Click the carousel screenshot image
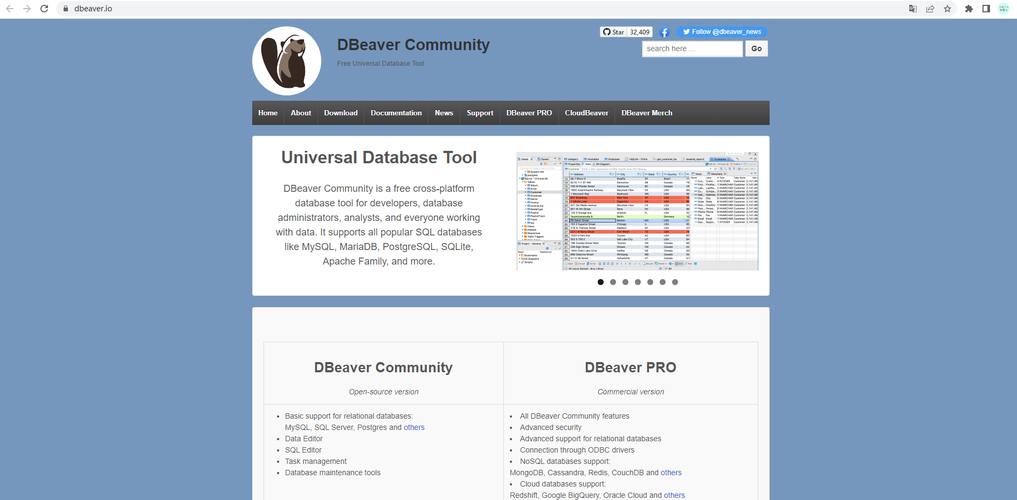1017x500 pixels. [638, 211]
